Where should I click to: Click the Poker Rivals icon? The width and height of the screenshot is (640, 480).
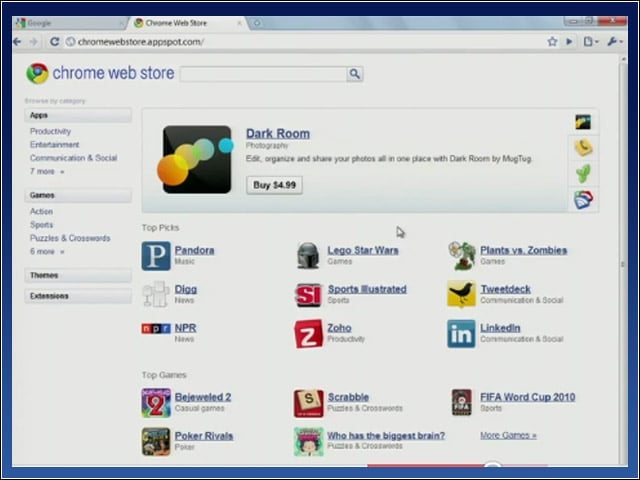coord(156,442)
